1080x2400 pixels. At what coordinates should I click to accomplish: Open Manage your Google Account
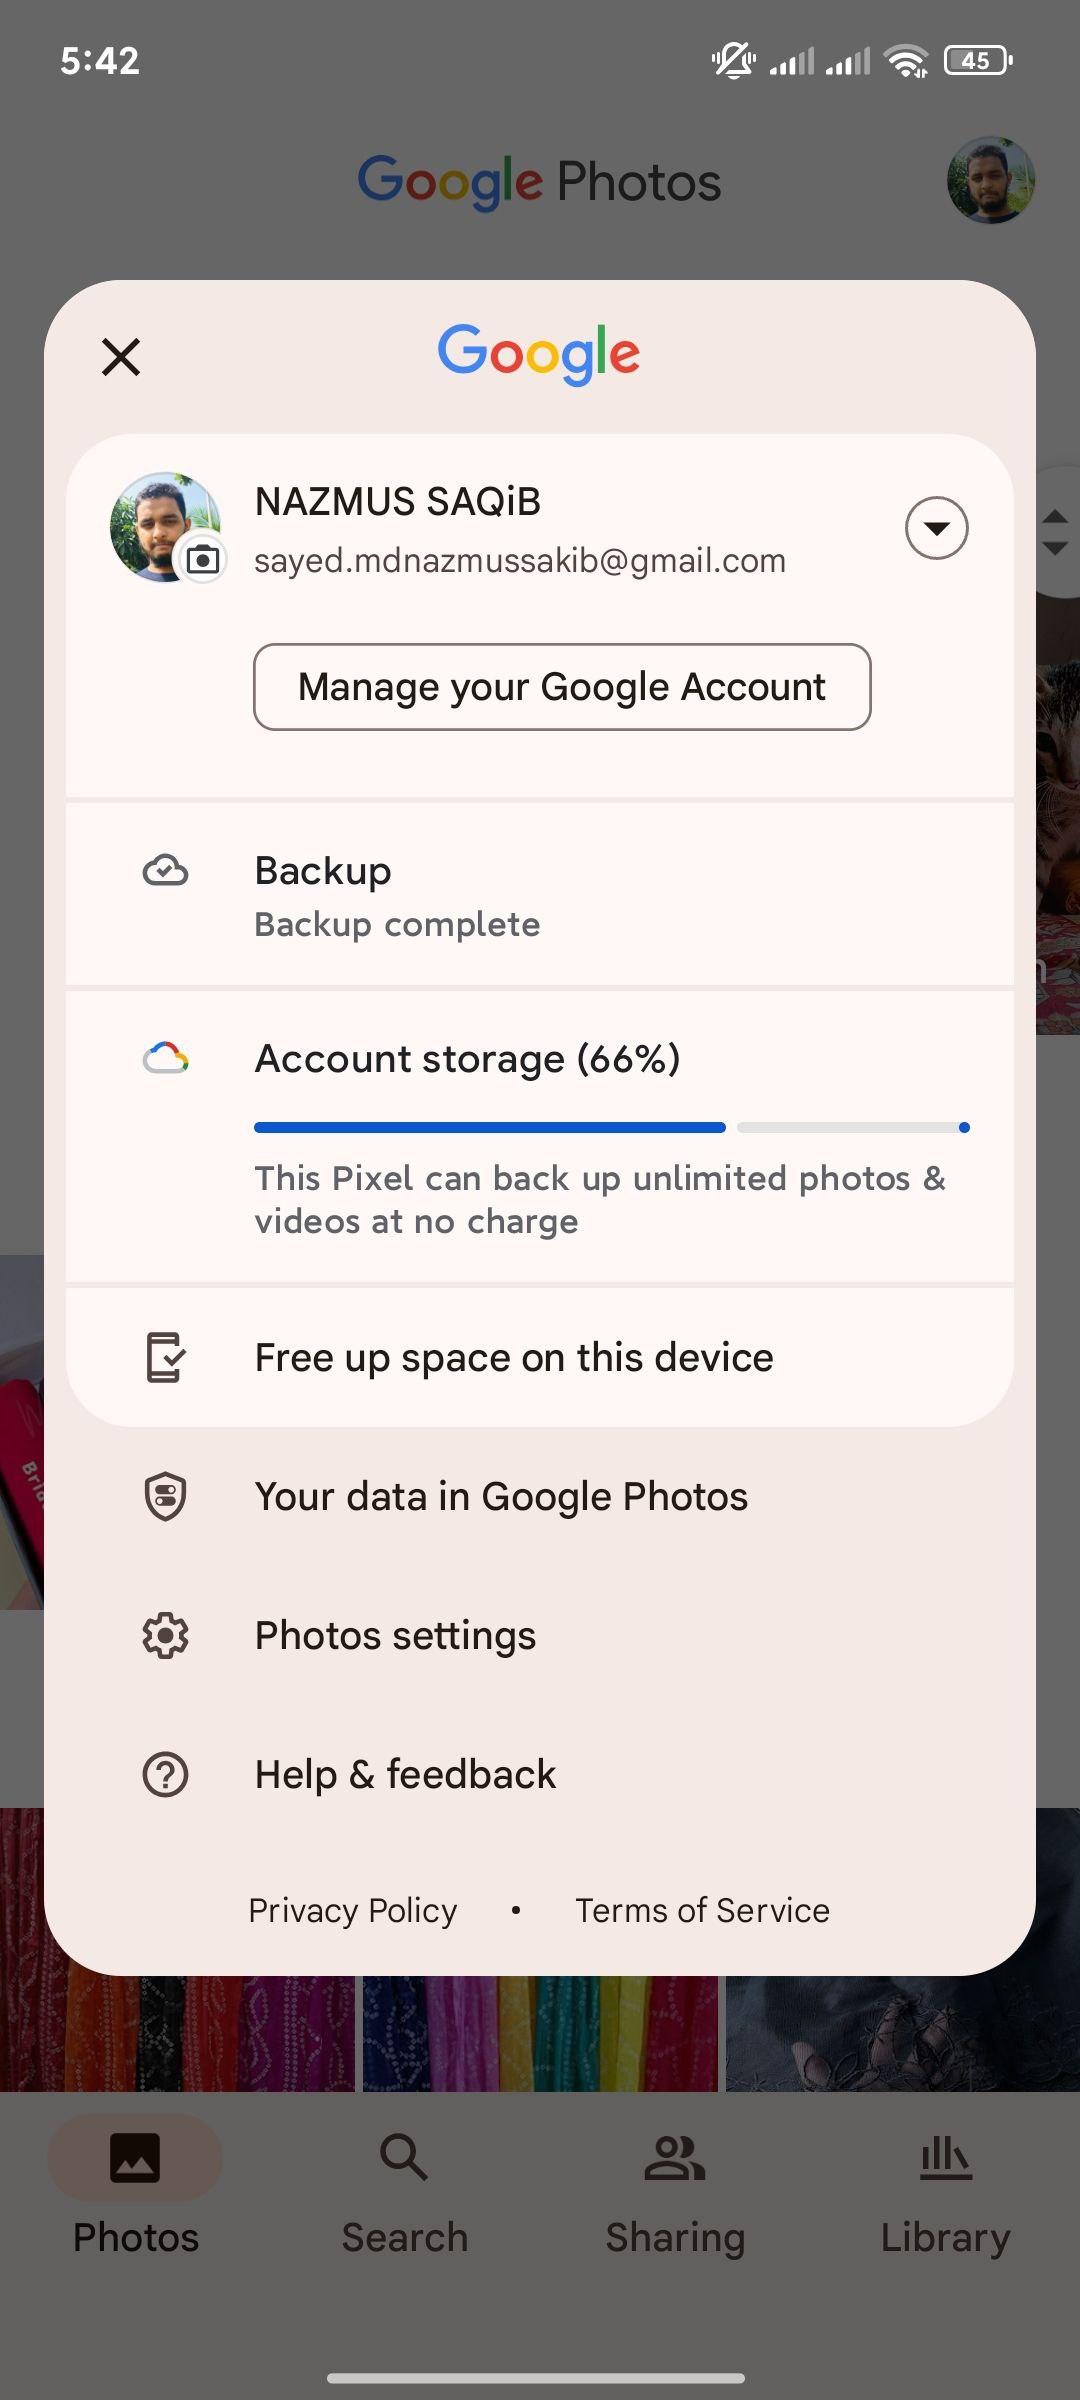pos(562,687)
